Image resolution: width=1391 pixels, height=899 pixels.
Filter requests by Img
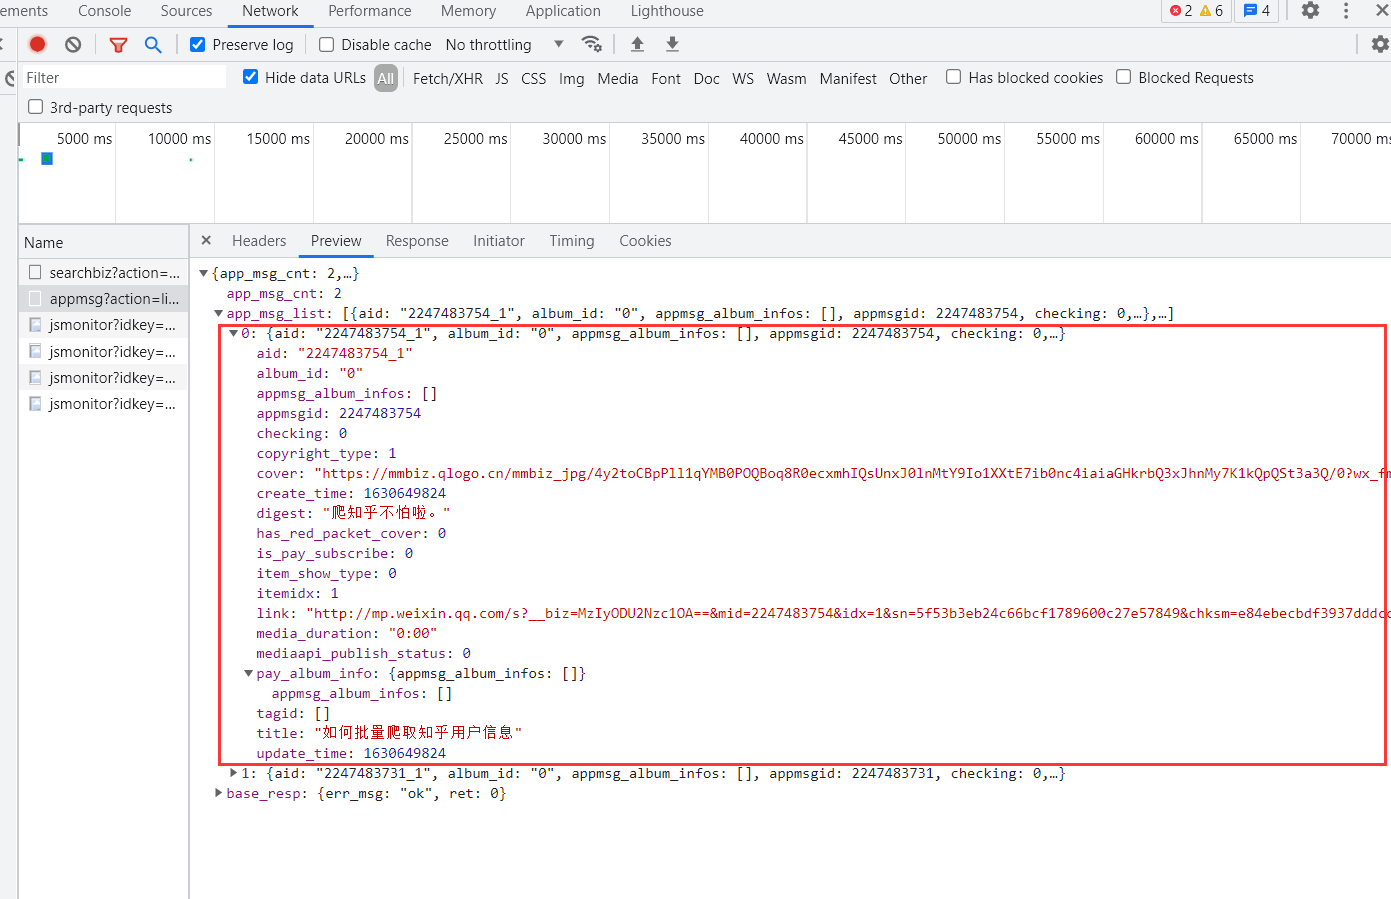pos(572,78)
